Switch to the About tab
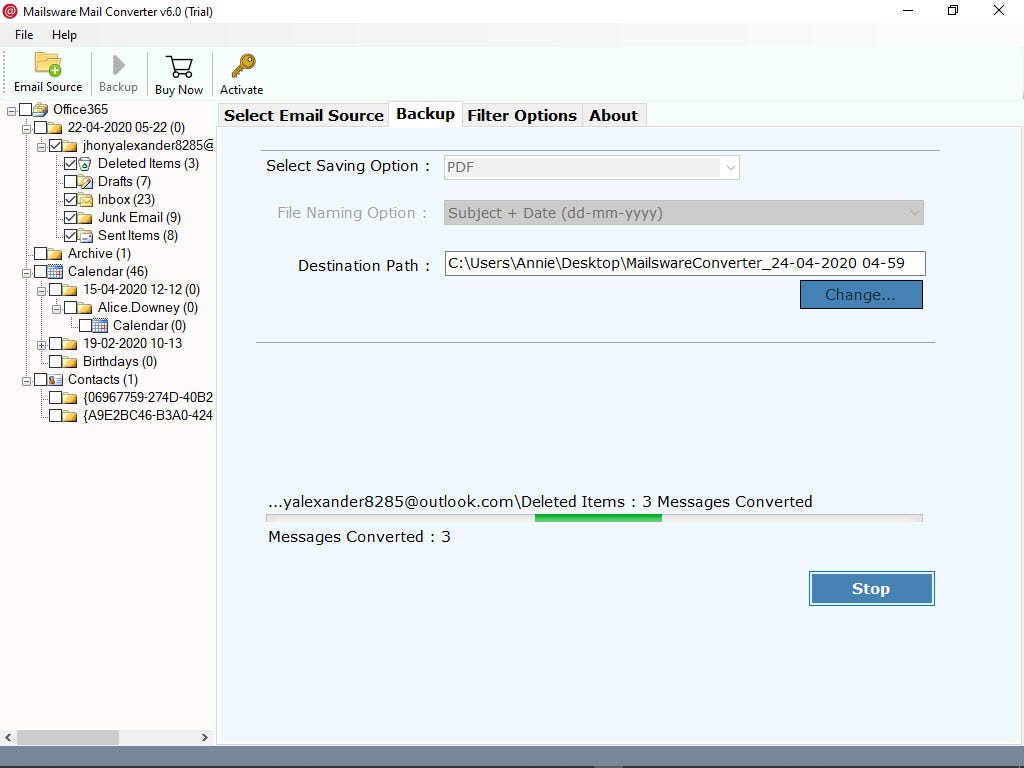The height and width of the screenshot is (768, 1024). point(613,116)
